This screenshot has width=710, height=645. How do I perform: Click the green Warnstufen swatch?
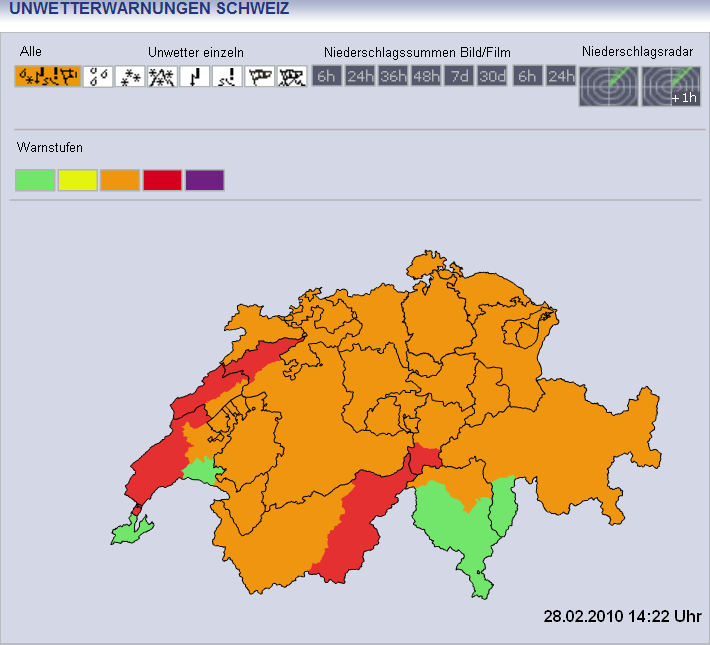(x=35, y=180)
